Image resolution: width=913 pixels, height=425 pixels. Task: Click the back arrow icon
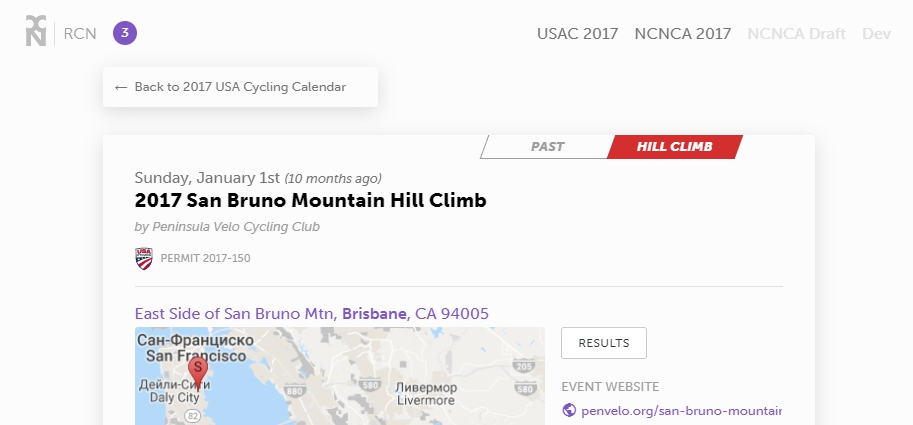click(121, 87)
